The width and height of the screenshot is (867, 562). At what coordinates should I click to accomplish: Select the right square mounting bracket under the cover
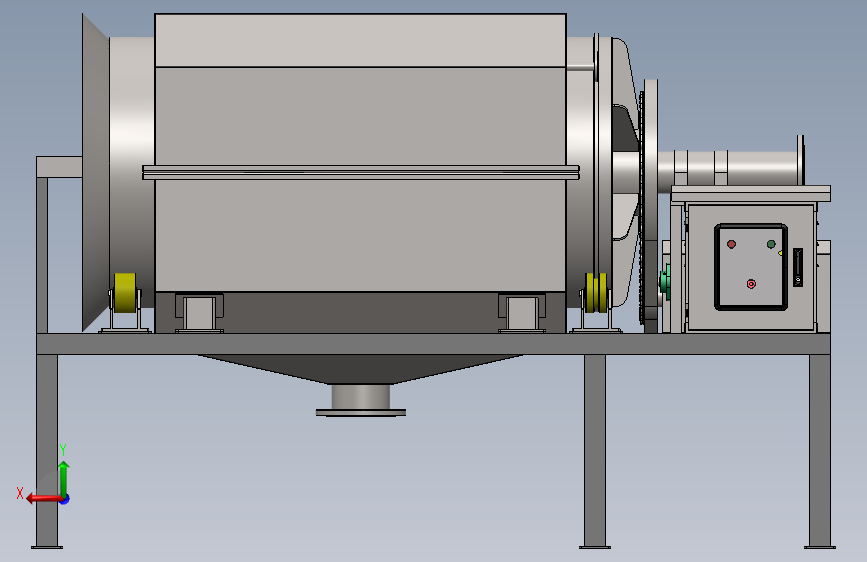click(522, 313)
